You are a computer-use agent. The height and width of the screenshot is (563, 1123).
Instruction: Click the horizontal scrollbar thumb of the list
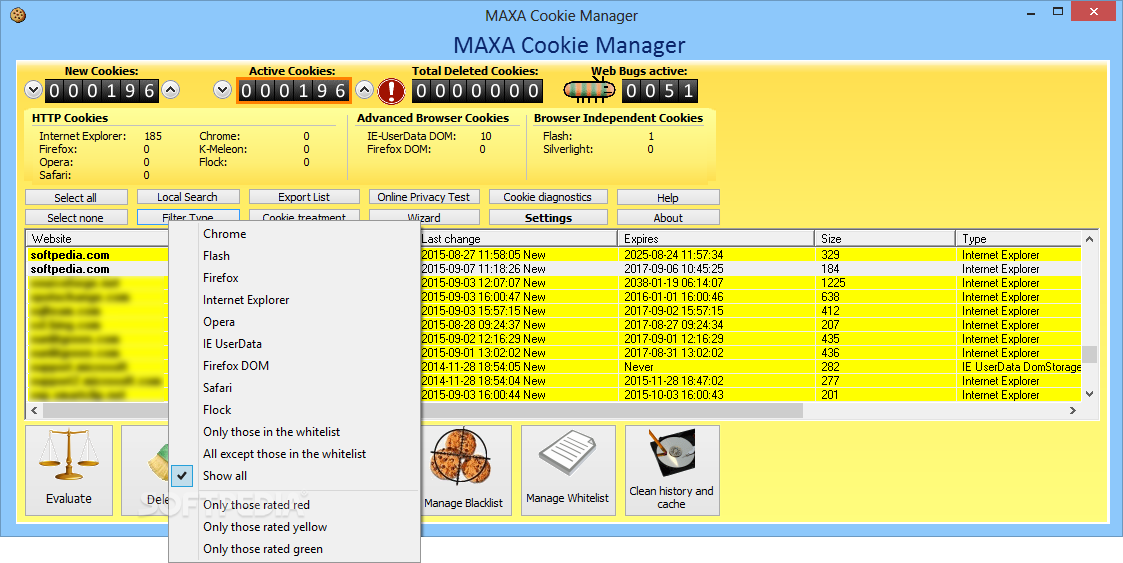pyautogui.click(x=423, y=410)
